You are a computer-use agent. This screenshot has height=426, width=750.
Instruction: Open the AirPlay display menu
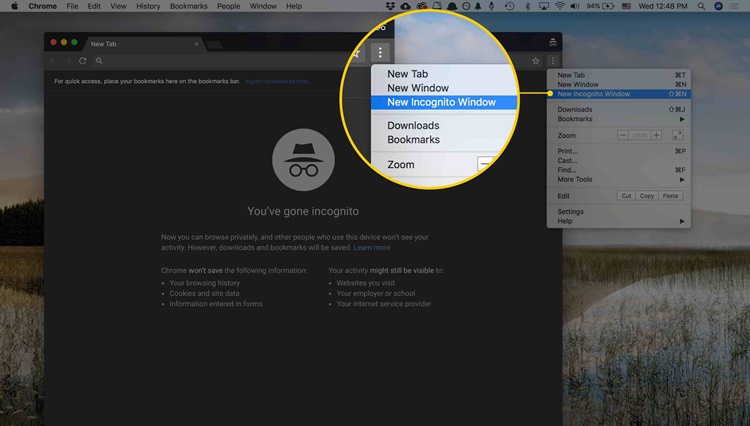pyautogui.click(x=544, y=6)
